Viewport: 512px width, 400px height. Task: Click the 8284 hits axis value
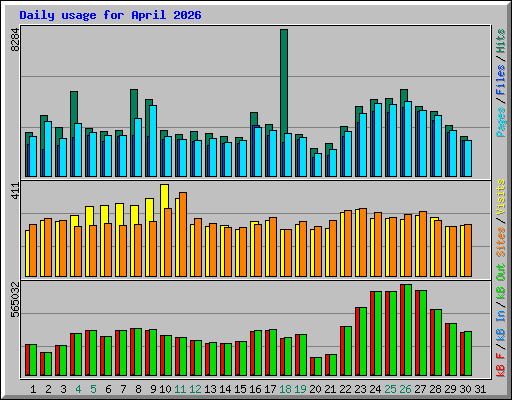tap(15, 40)
